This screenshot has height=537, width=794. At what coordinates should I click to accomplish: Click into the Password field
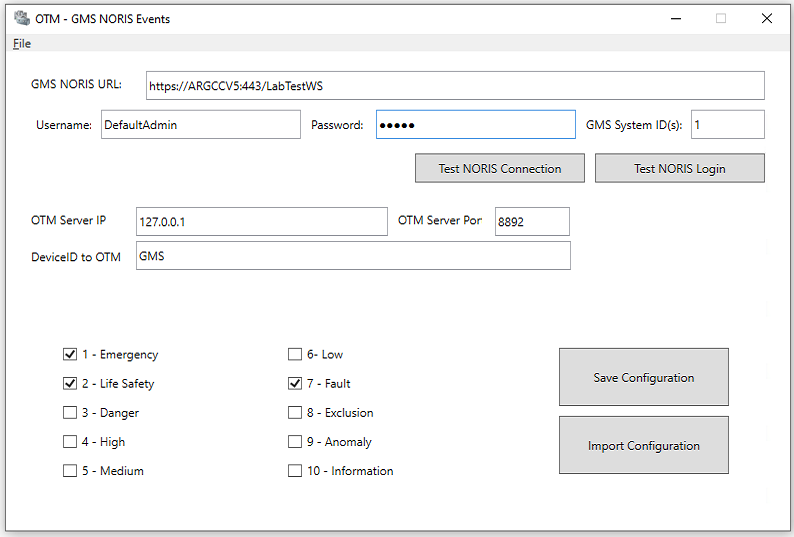pyautogui.click(x=475, y=125)
